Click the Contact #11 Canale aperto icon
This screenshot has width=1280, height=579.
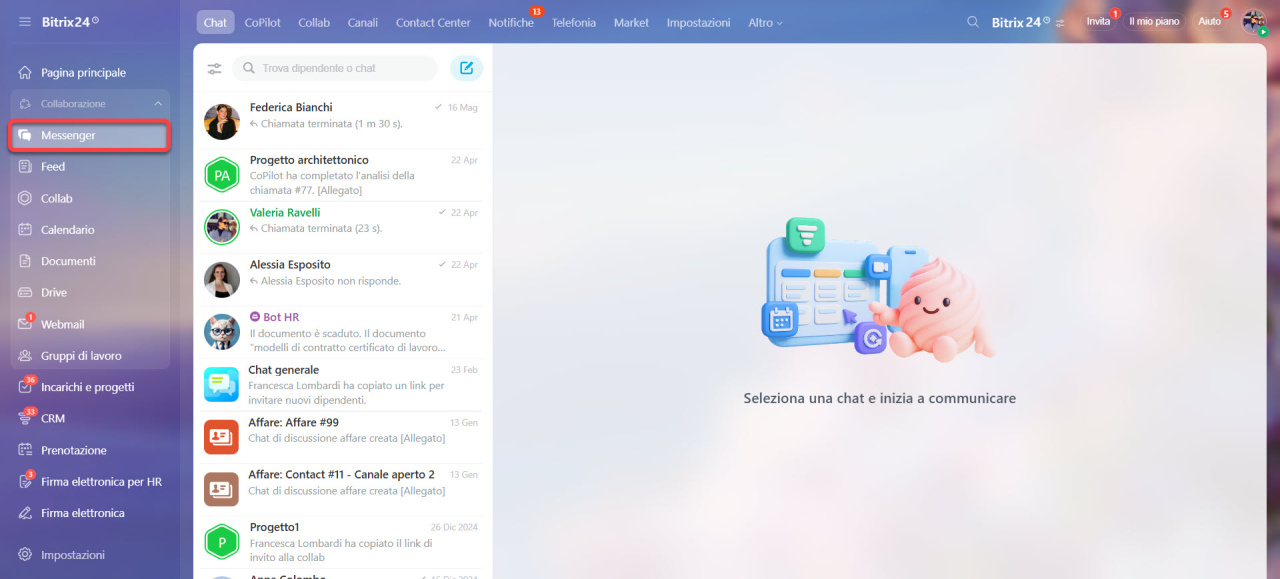[x=221, y=489]
